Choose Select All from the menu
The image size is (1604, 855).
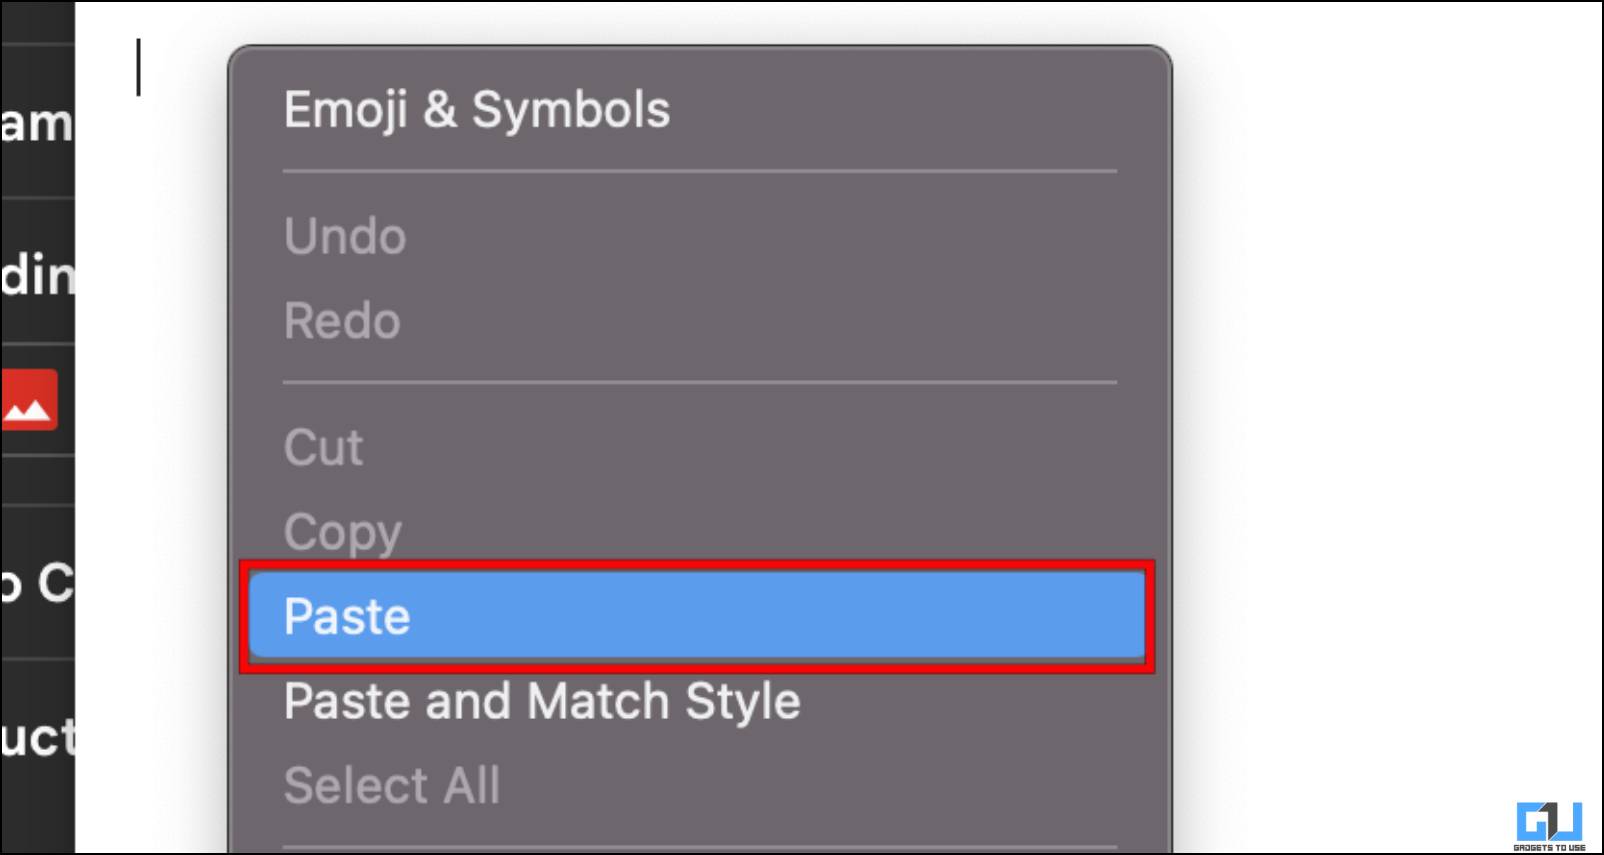392,785
